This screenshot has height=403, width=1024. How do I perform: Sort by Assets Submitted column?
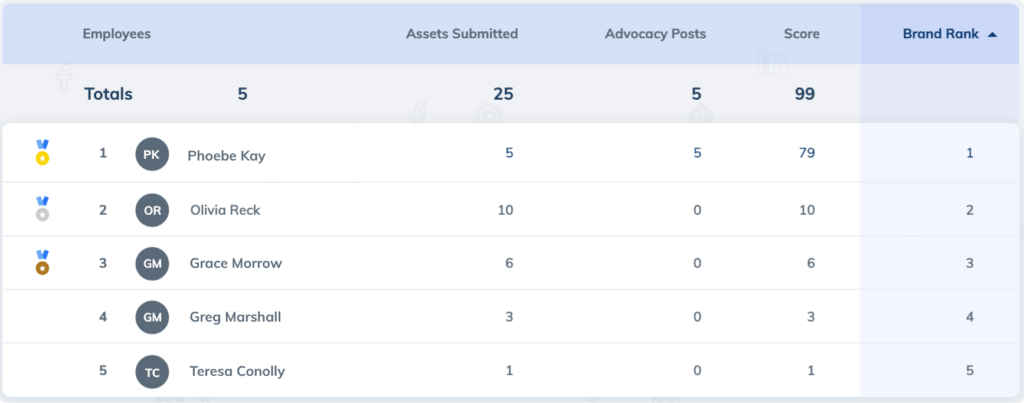pyautogui.click(x=462, y=34)
